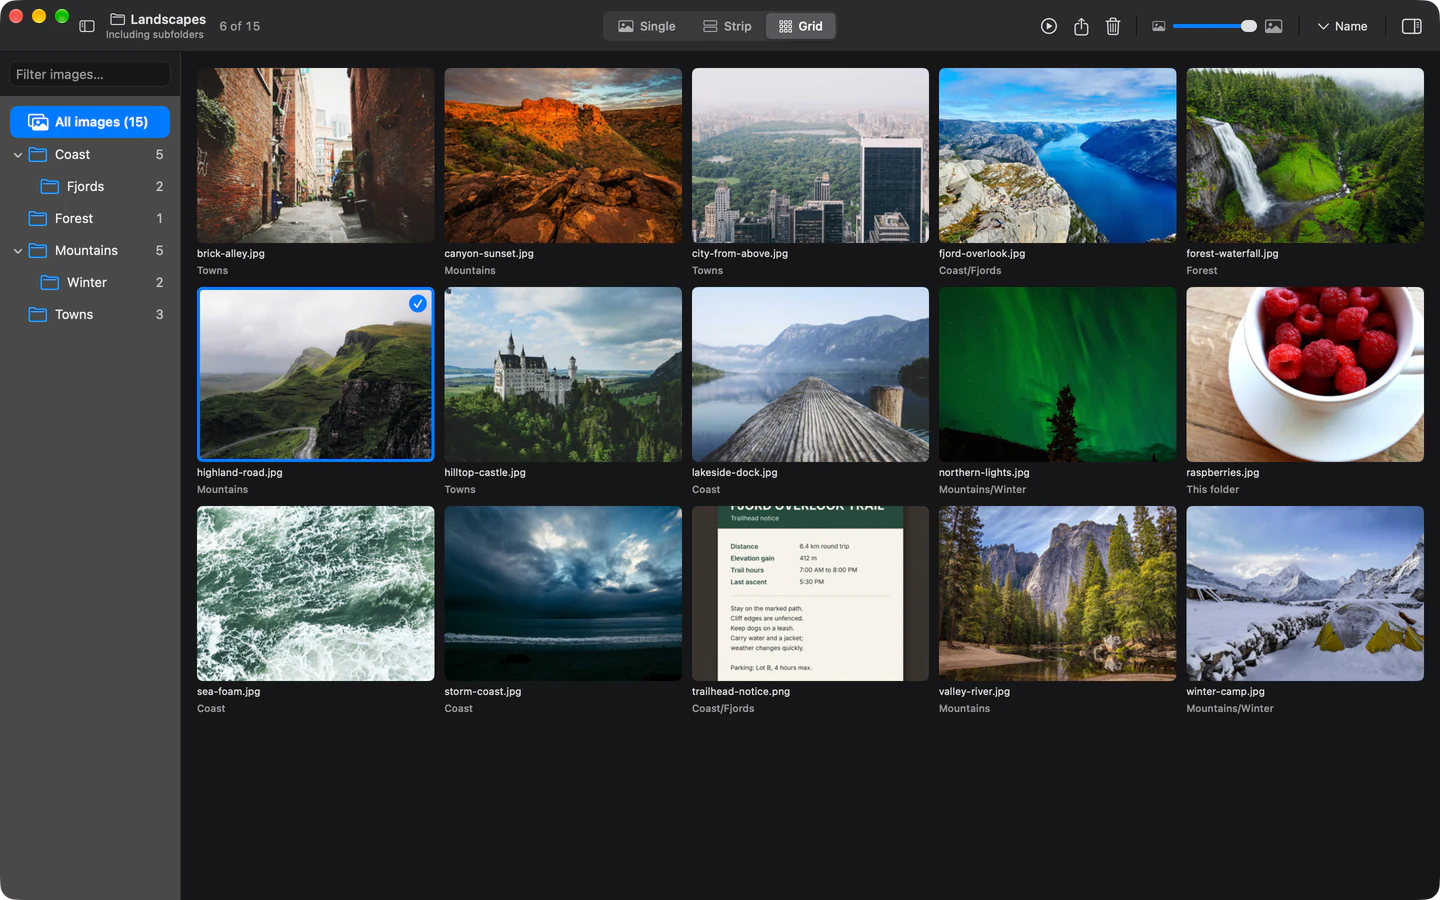Viewport: 1440px width, 900px height.
Task: Click the Mountains folder icon
Action: (38, 250)
